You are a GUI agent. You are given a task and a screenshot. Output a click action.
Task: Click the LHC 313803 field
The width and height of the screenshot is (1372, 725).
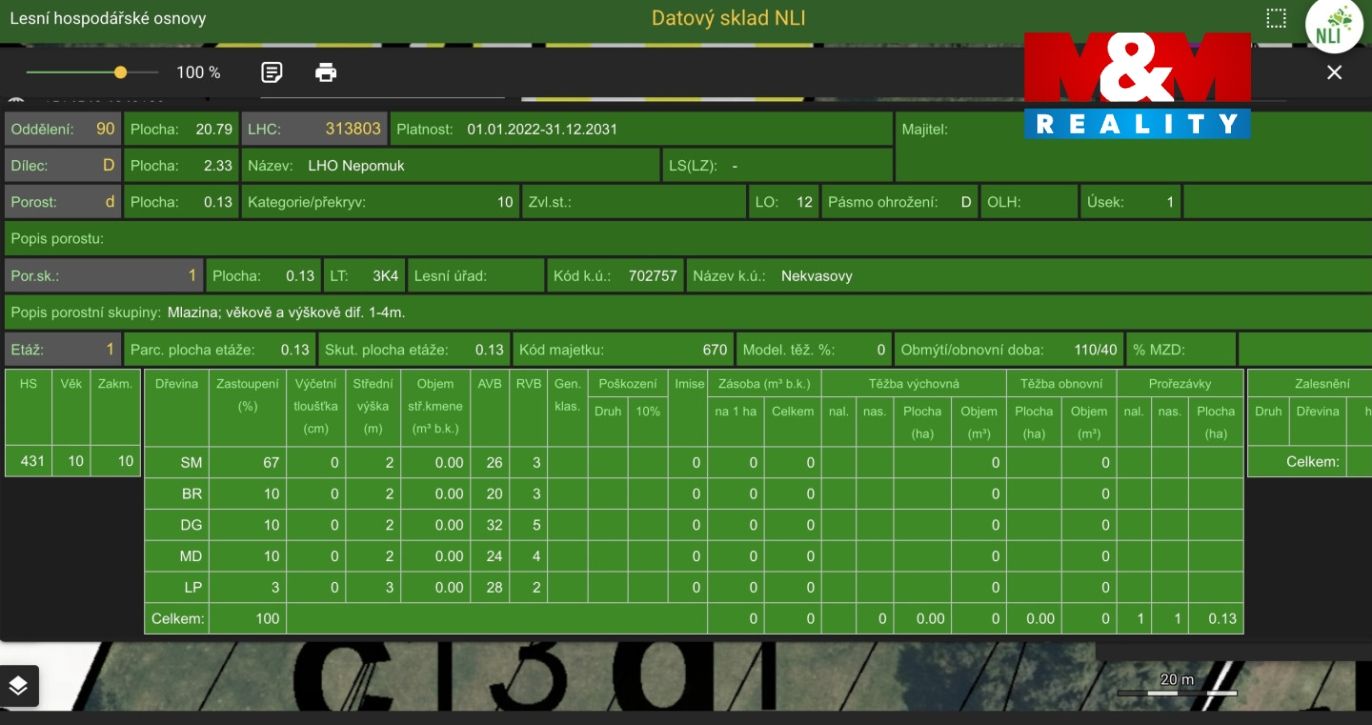pyautogui.click(x=314, y=129)
